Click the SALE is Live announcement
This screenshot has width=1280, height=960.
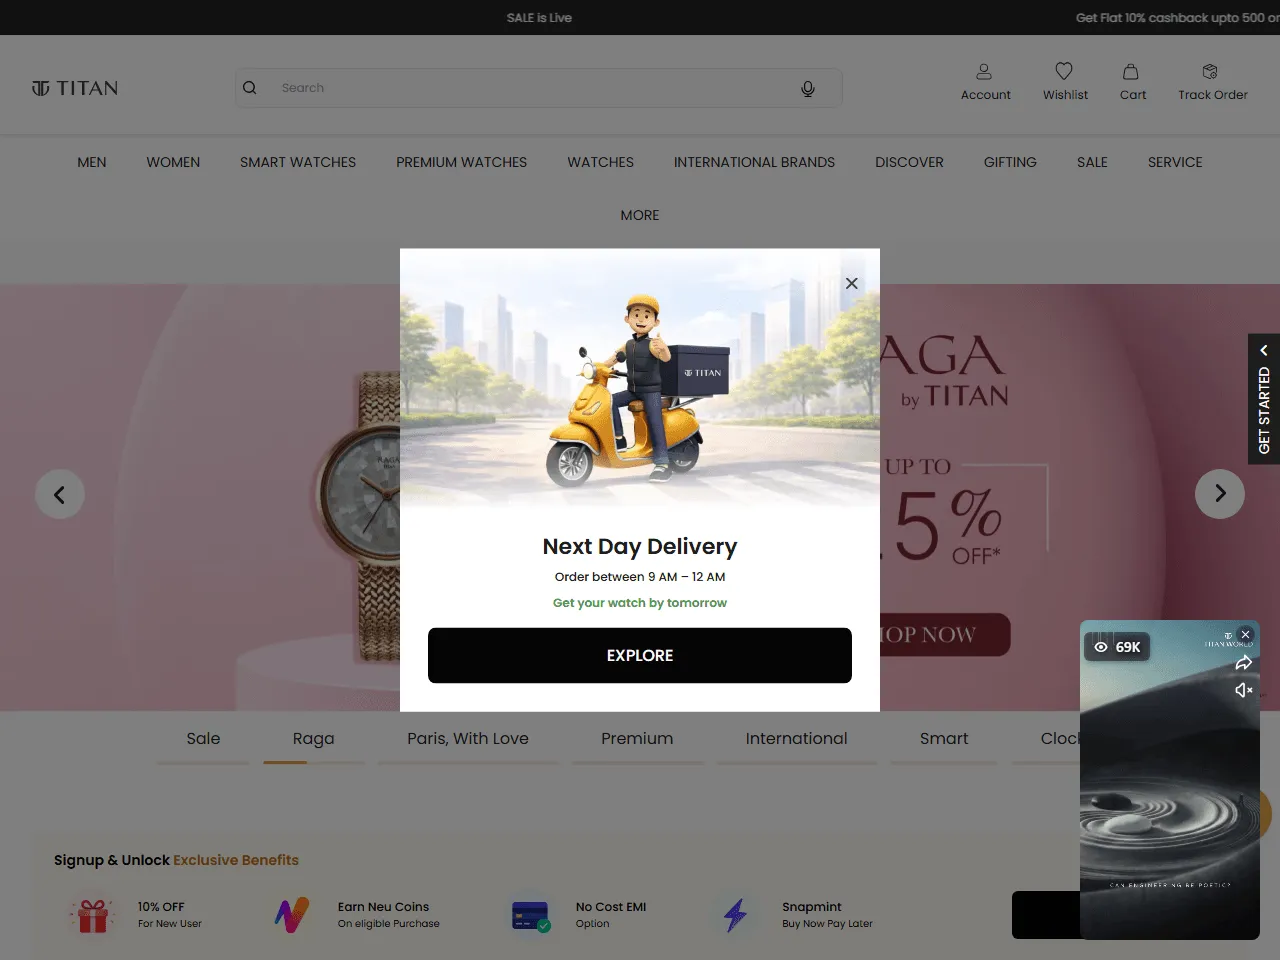pyautogui.click(x=539, y=18)
